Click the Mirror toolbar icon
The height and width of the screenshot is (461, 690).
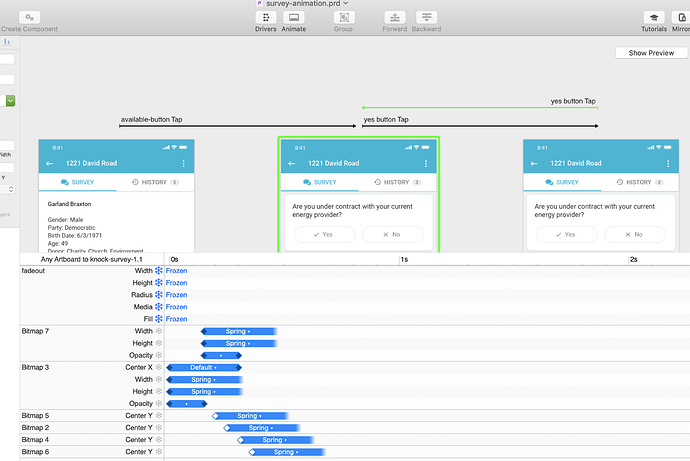681,18
